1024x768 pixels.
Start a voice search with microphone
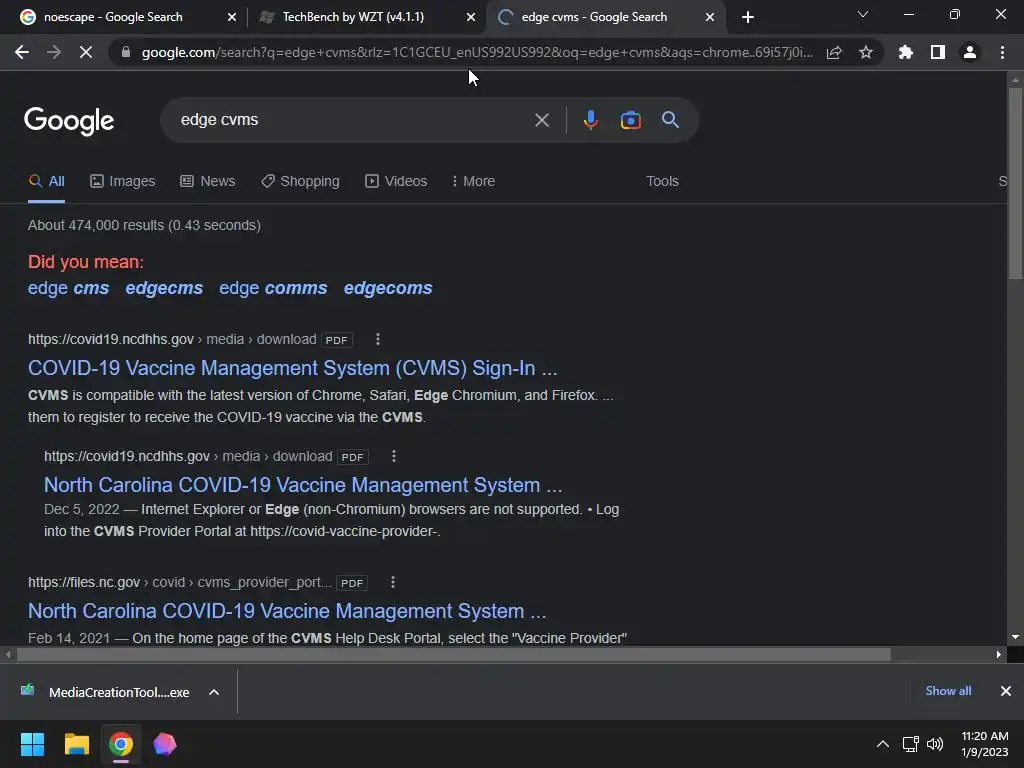(590, 120)
